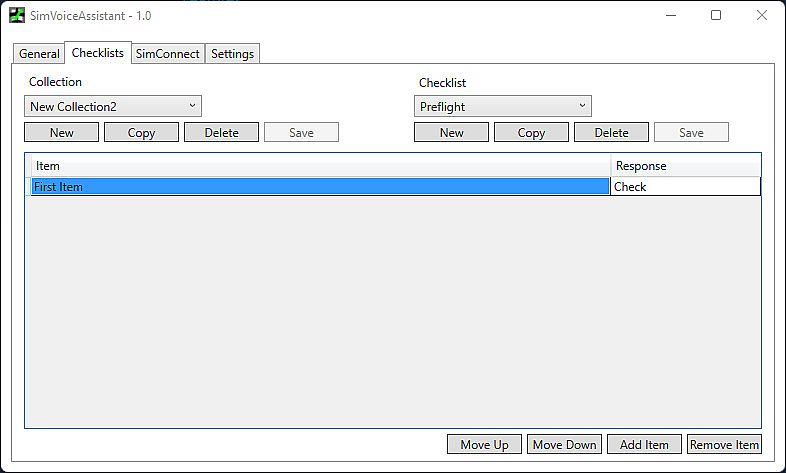Switch to the General tab

tap(39, 54)
